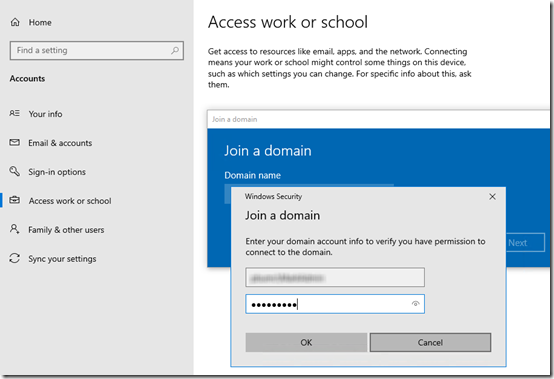This screenshot has width=554, height=379.
Task: Click the Access work or school page title
Action: point(288,22)
